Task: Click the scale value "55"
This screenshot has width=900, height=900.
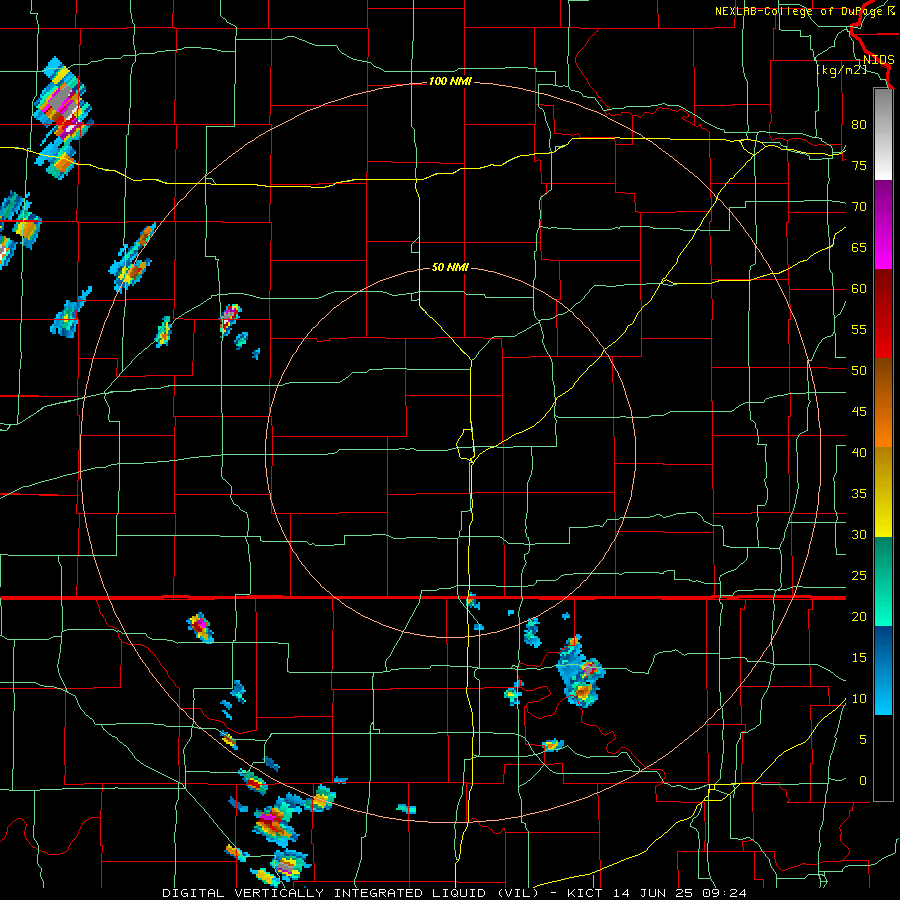Action: (x=859, y=329)
